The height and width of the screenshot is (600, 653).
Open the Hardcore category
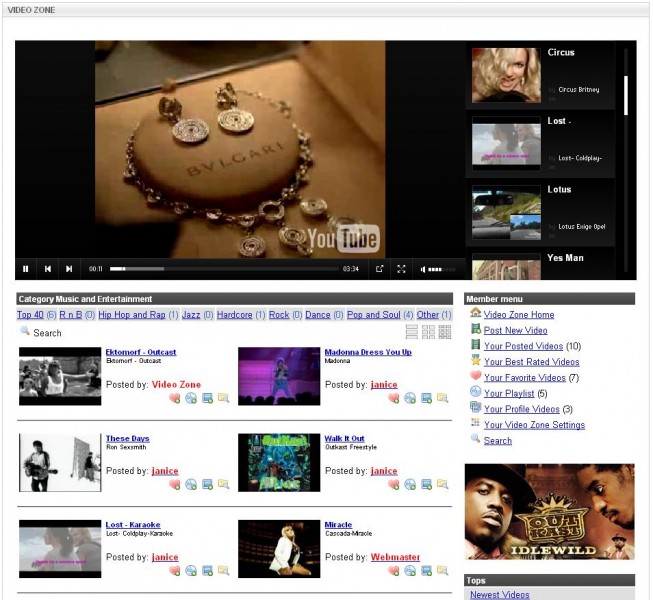(x=234, y=315)
